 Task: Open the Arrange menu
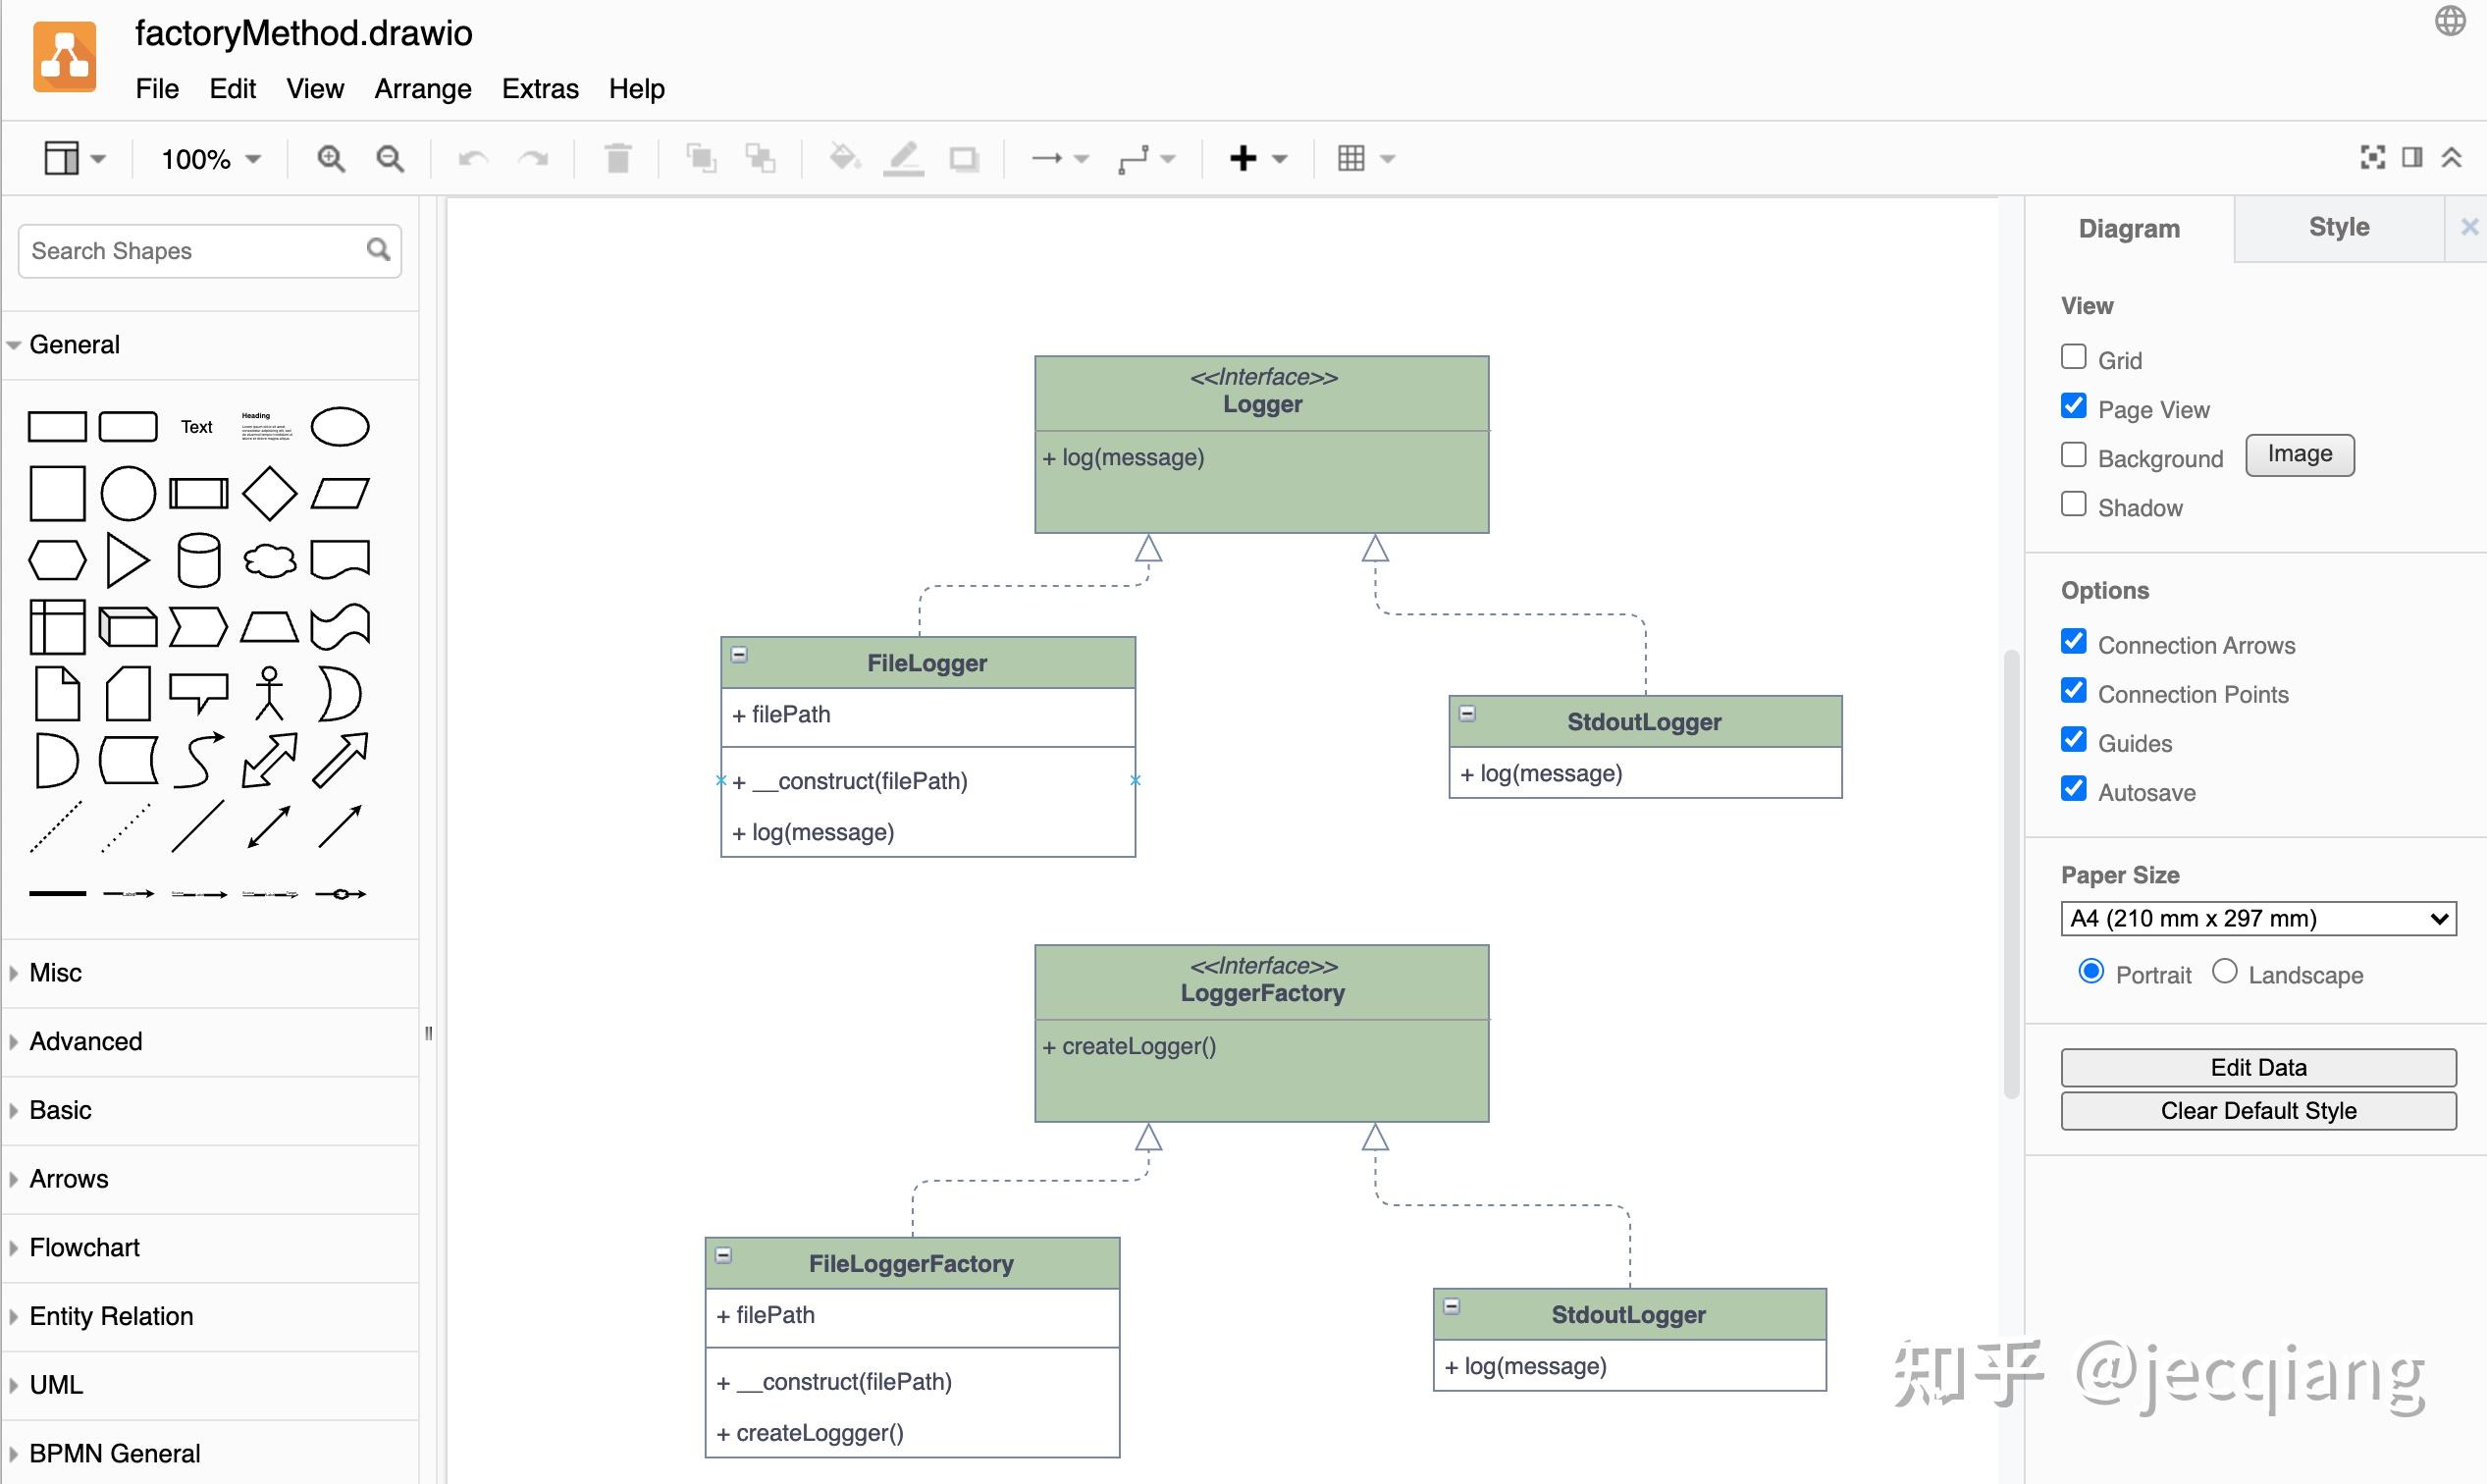(422, 89)
